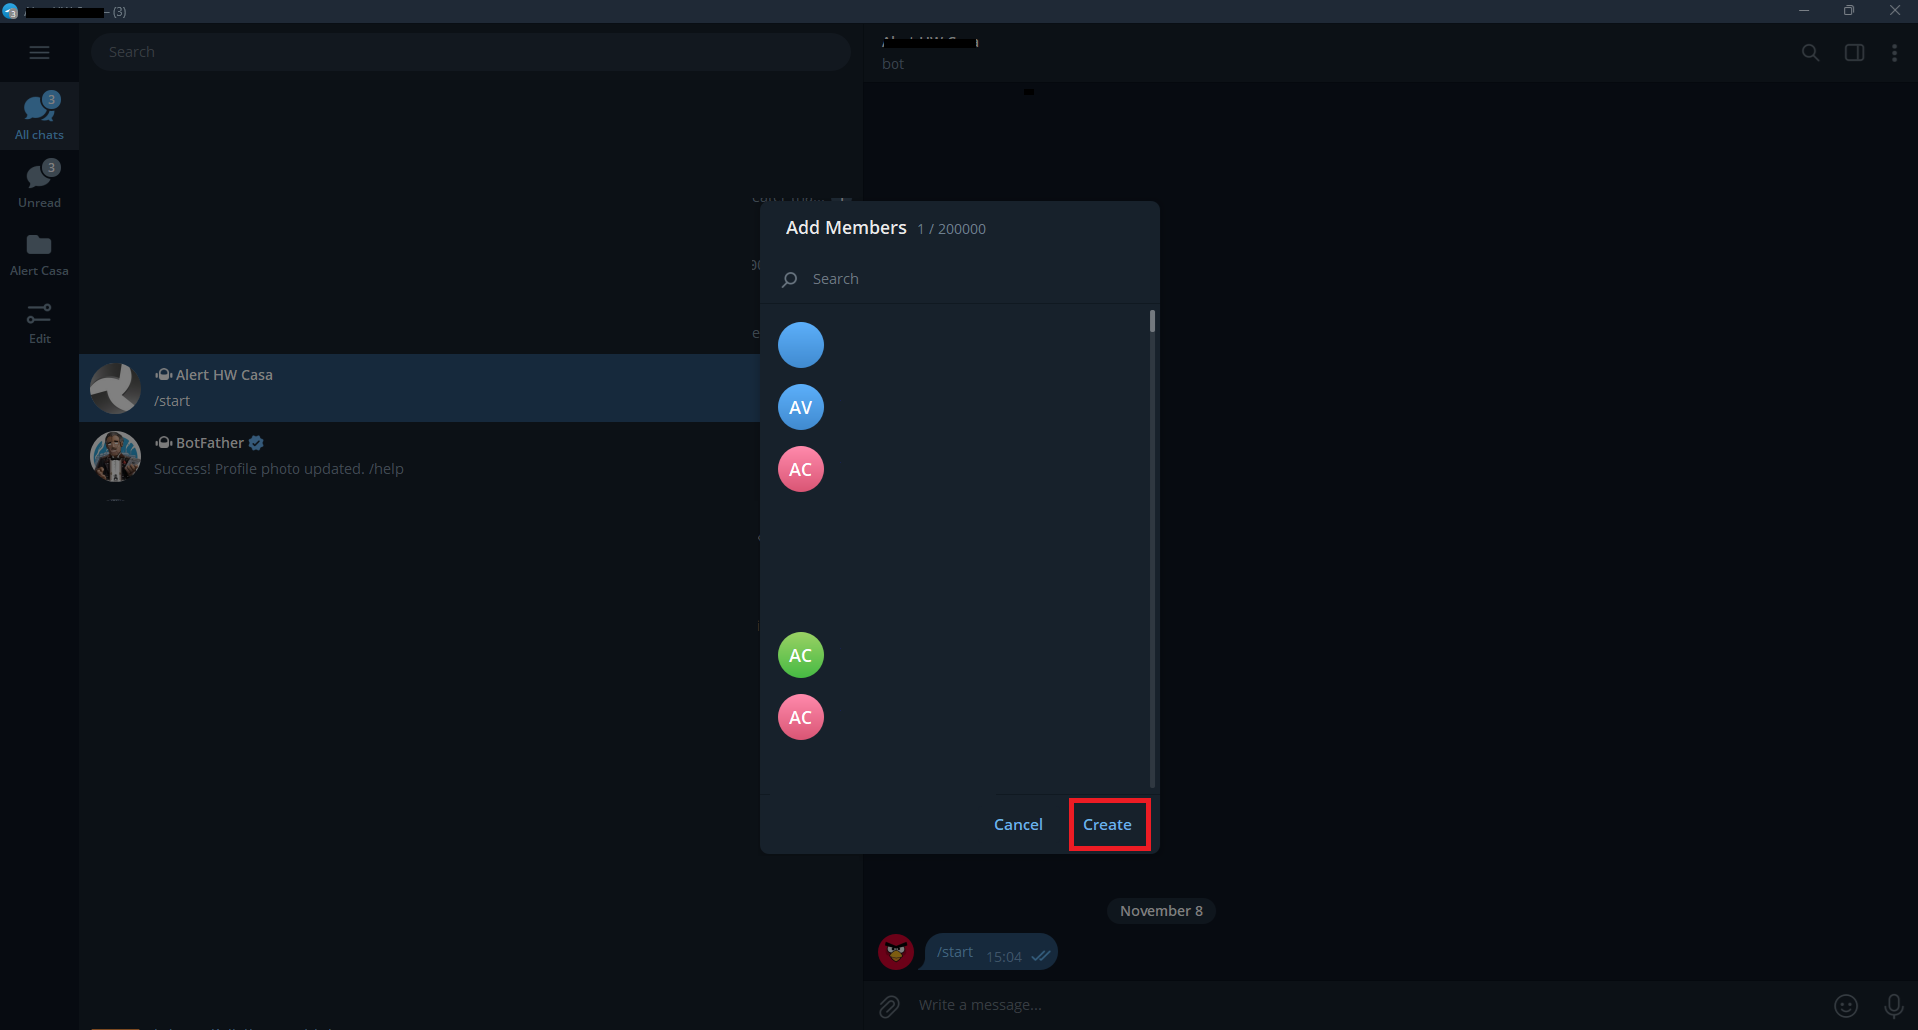1918x1030 pixels.
Task: Focus the Add Members search field
Action: [x=960, y=279]
